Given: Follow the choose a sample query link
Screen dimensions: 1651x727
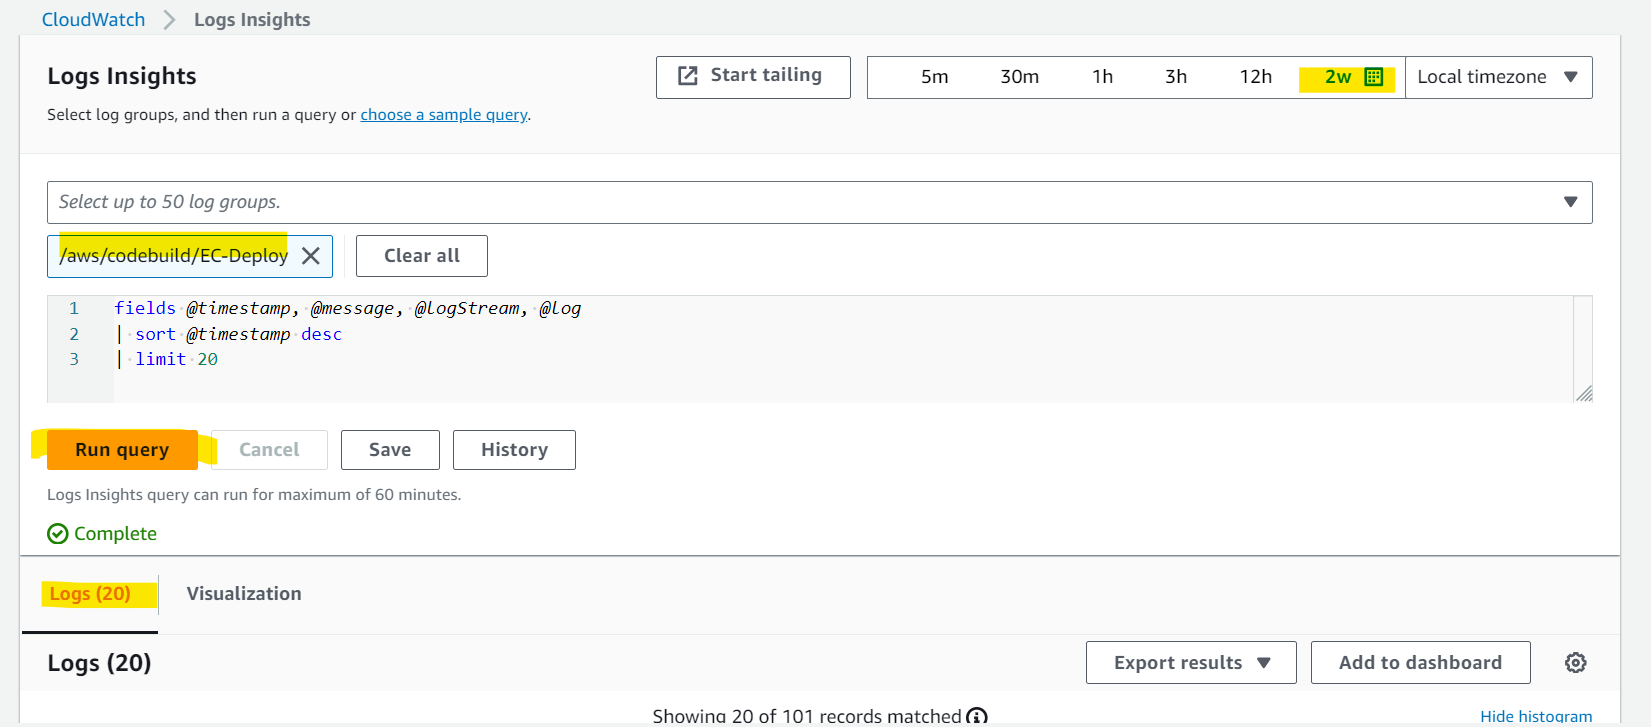Looking at the screenshot, I should [444, 115].
